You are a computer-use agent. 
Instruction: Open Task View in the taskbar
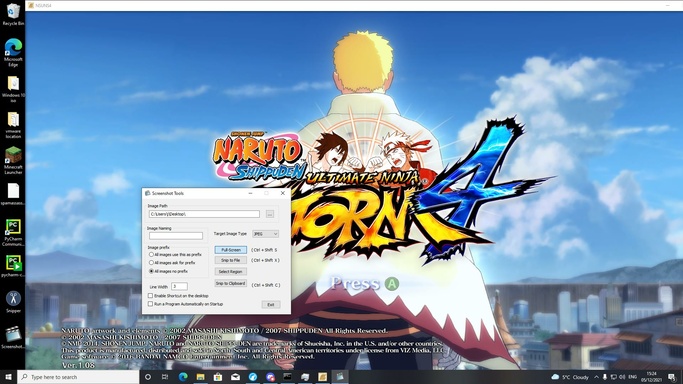click(x=165, y=377)
